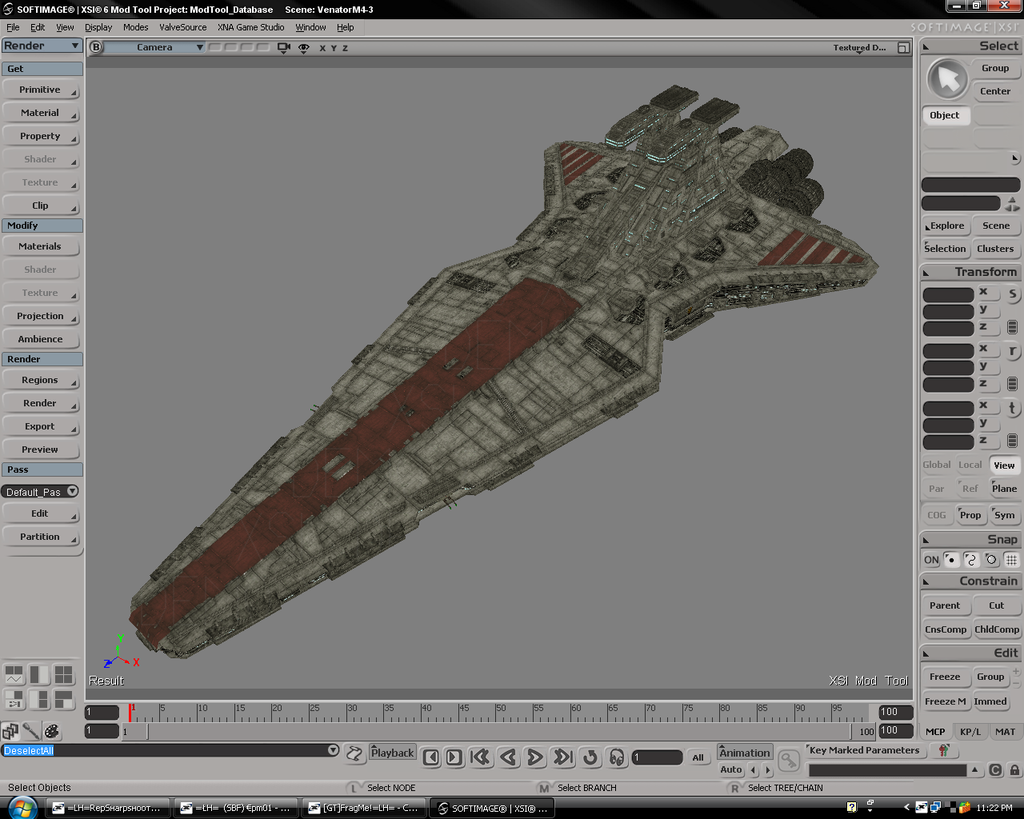This screenshot has height=819, width=1024.
Task: Click the viewport maximize icon beside Textured D...
Action: pos(903,48)
